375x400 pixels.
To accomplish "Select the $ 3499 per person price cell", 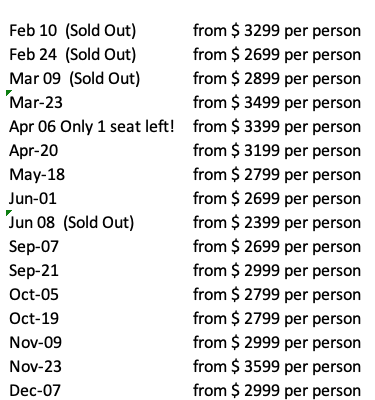I will pyautogui.click(x=277, y=103).
